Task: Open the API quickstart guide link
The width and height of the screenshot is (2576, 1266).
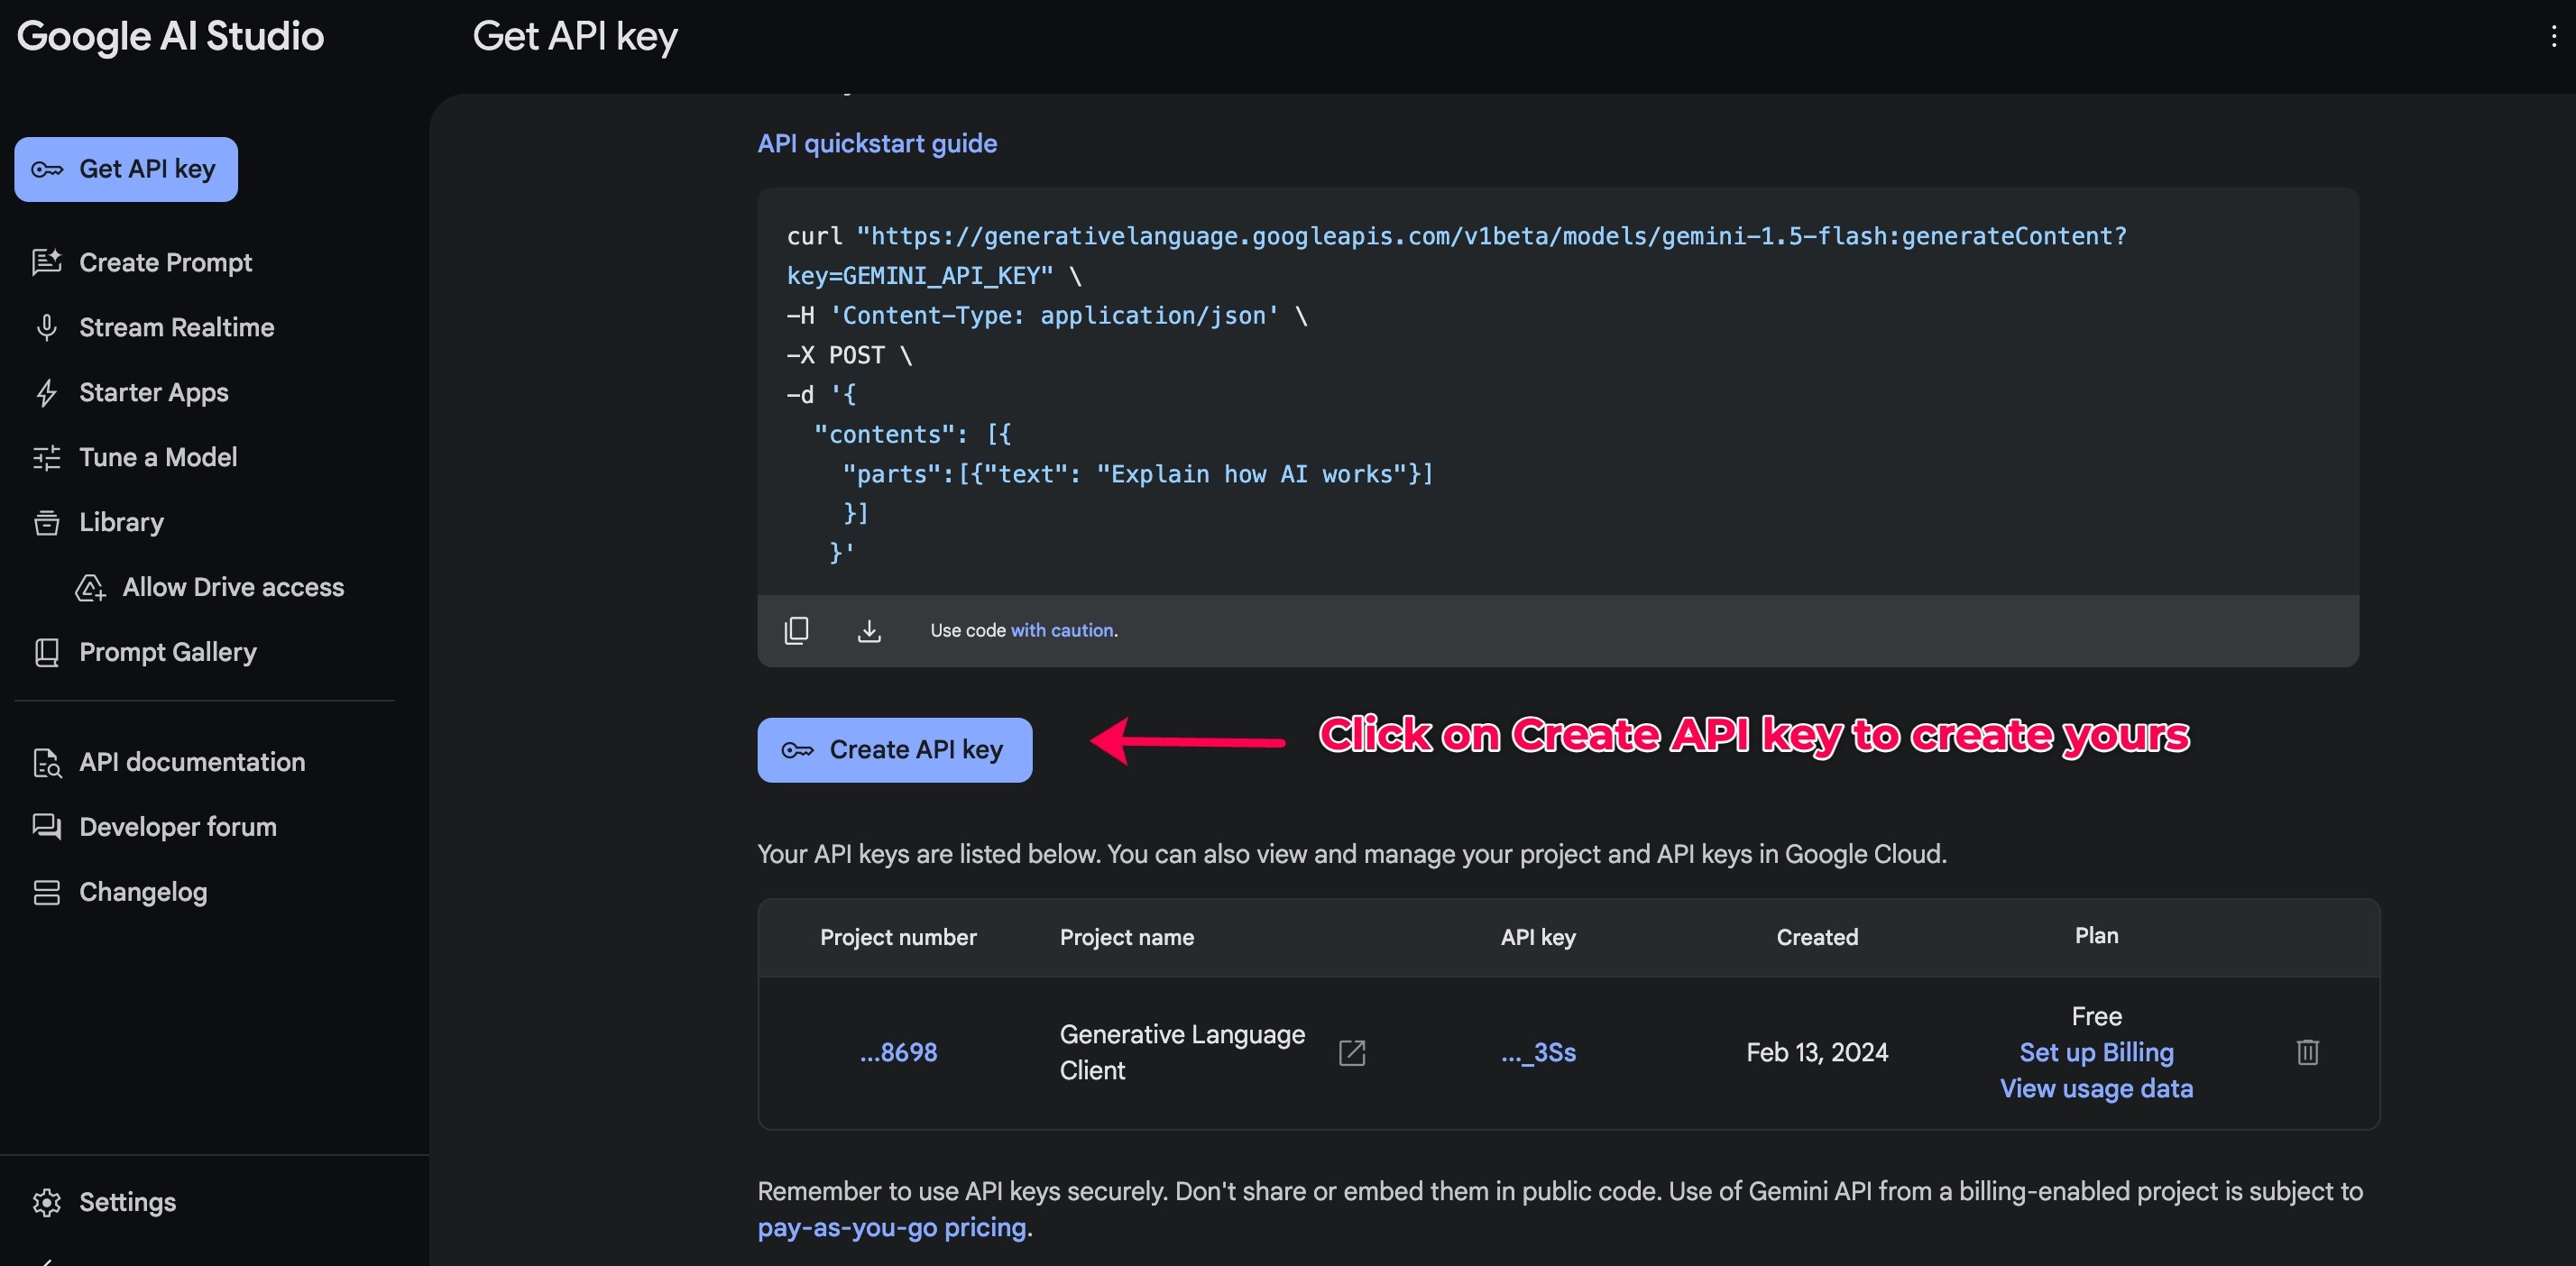Action: click(x=876, y=143)
